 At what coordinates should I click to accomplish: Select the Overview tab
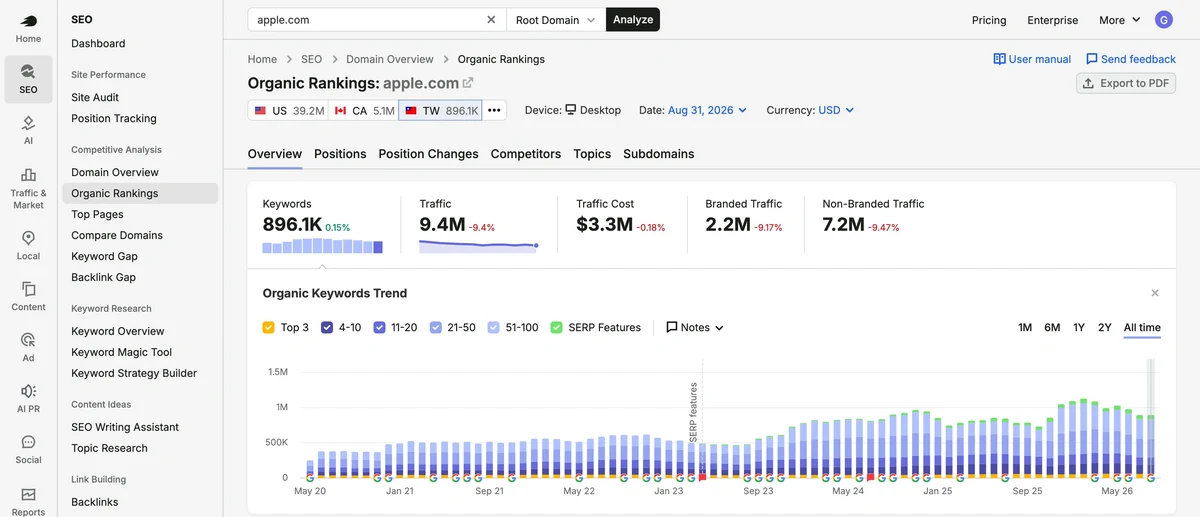coord(275,154)
